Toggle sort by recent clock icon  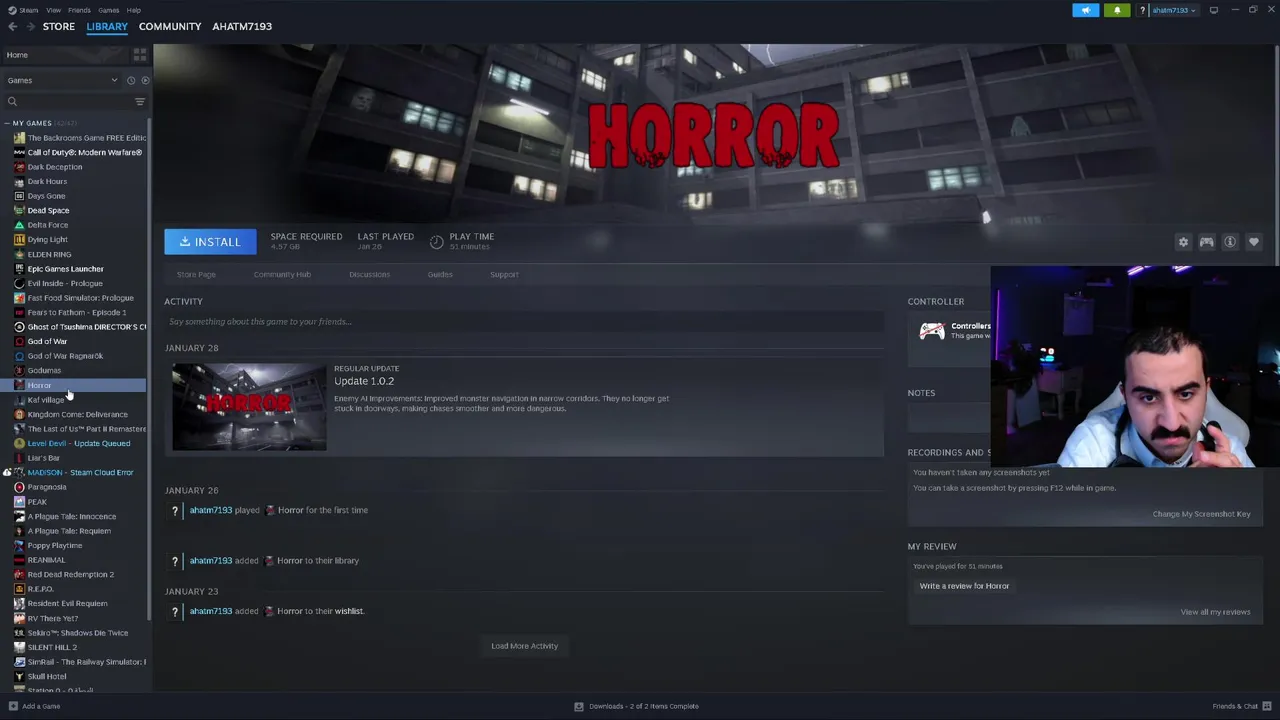[131, 80]
